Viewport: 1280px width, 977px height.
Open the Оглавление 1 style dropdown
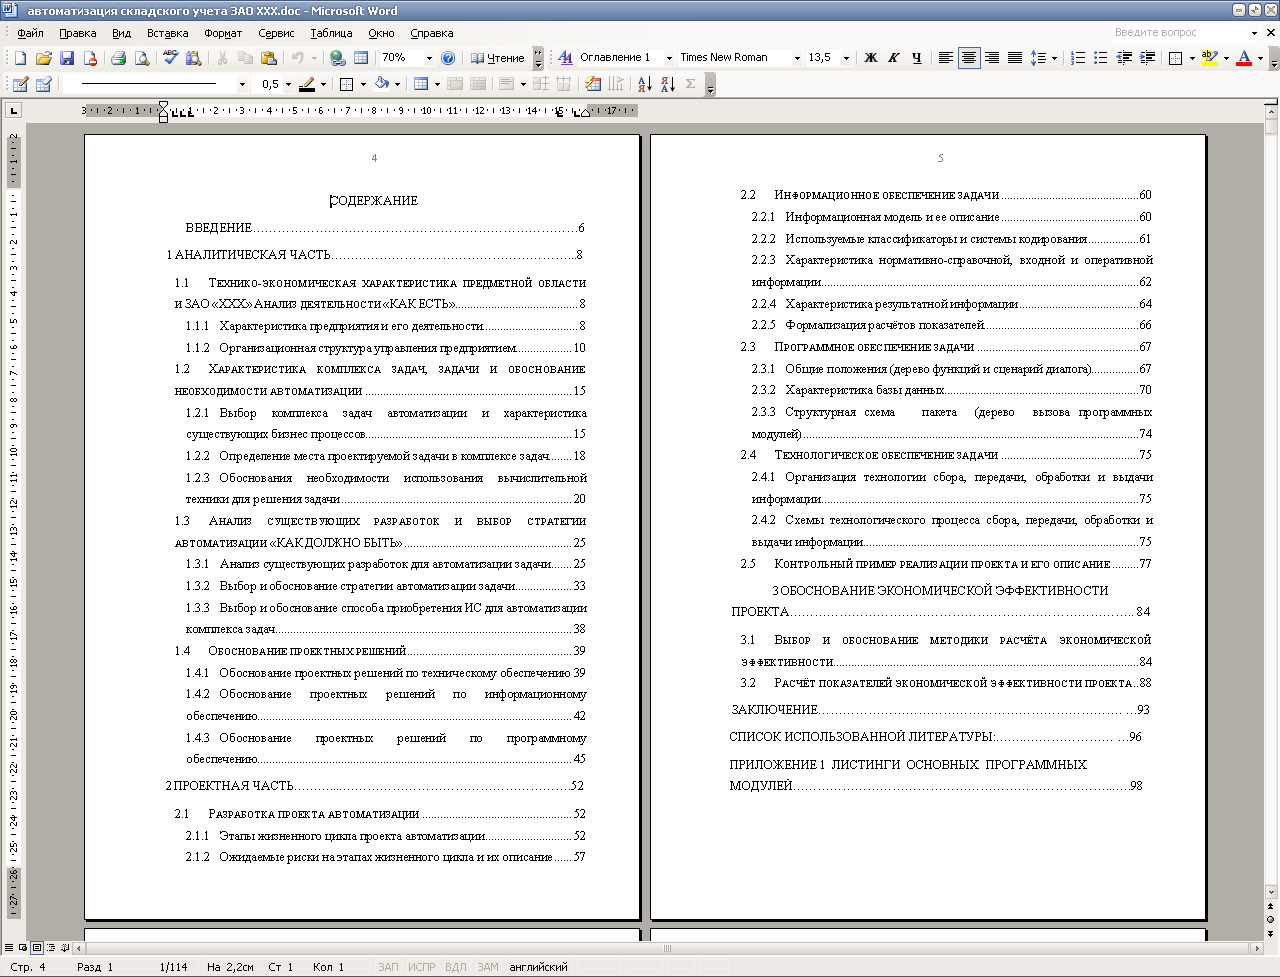point(668,58)
